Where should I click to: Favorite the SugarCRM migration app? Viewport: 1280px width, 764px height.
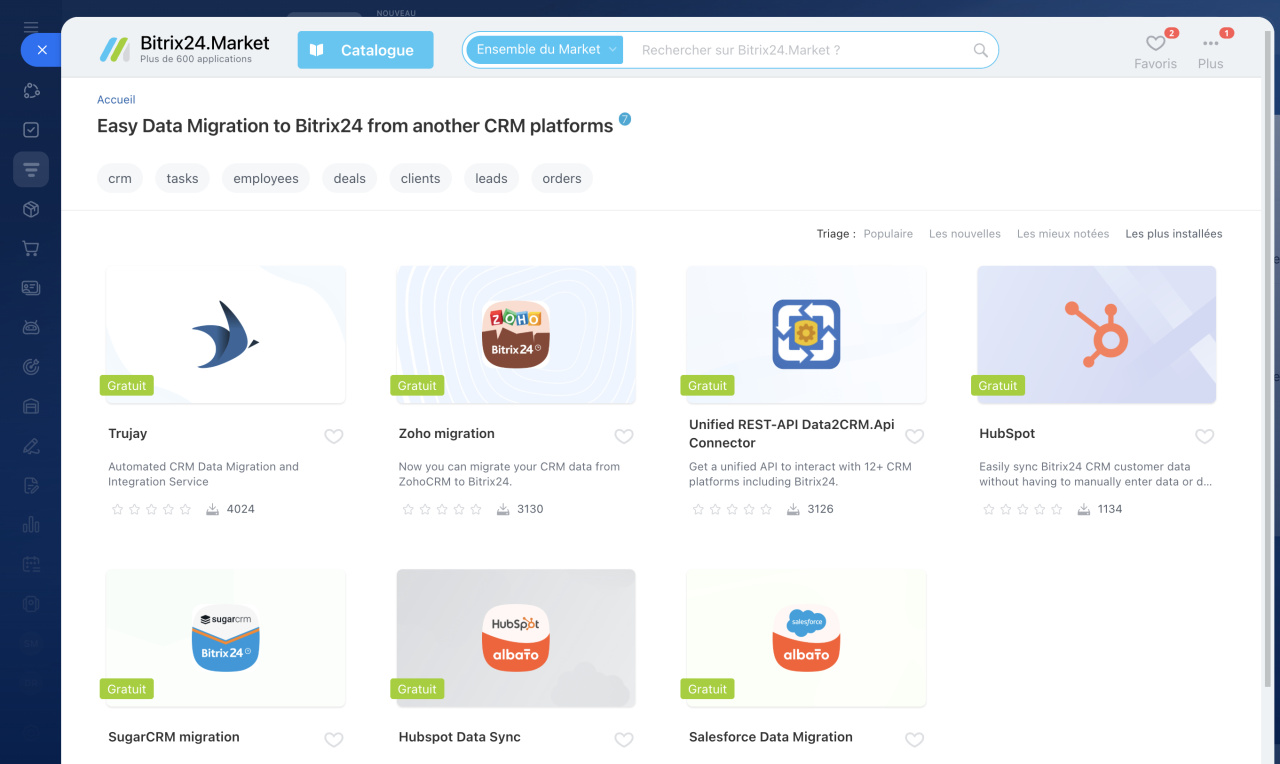[x=334, y=740]
